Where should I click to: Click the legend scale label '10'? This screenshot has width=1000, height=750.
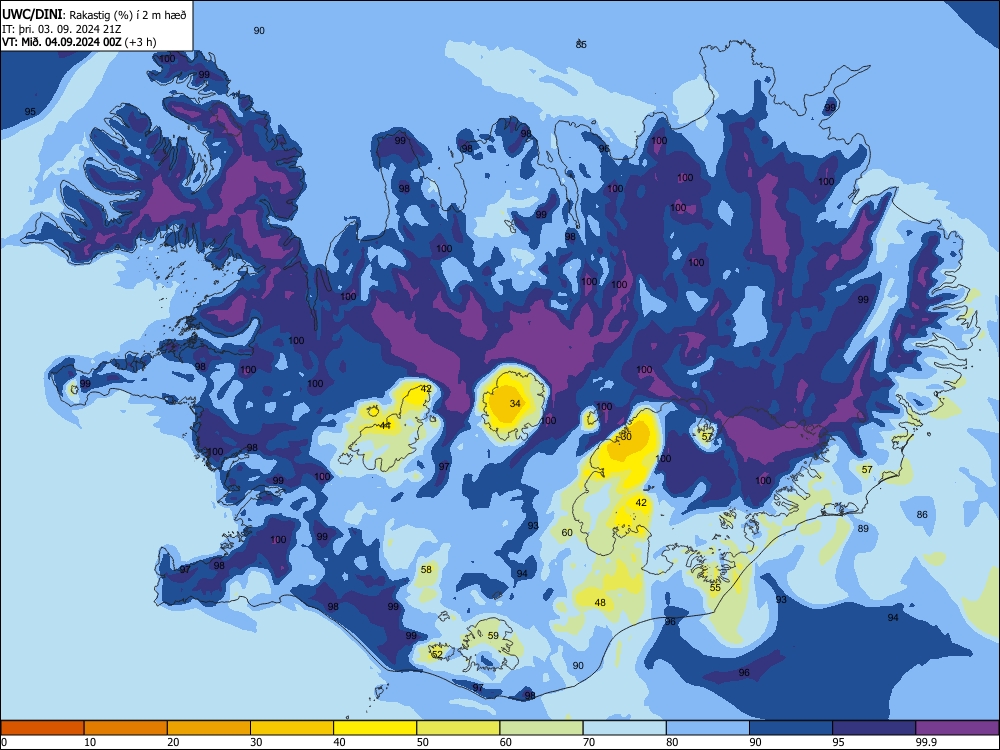[90, 742]
